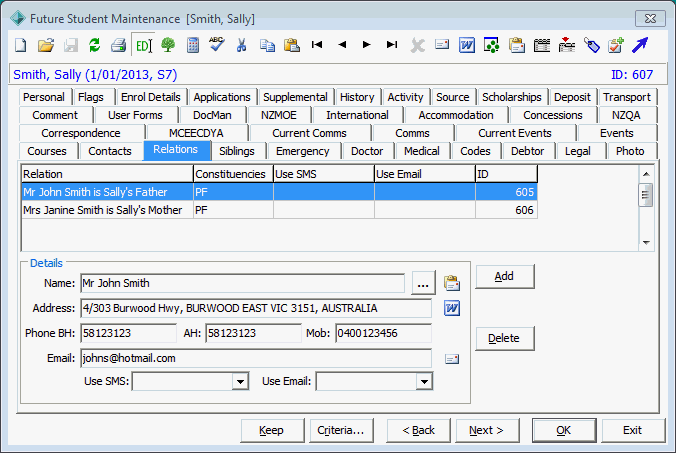Click the Open folder toolbar icon
Image resolution: width=676 pixels, height=453 pixels.
(x=45, y=45)
